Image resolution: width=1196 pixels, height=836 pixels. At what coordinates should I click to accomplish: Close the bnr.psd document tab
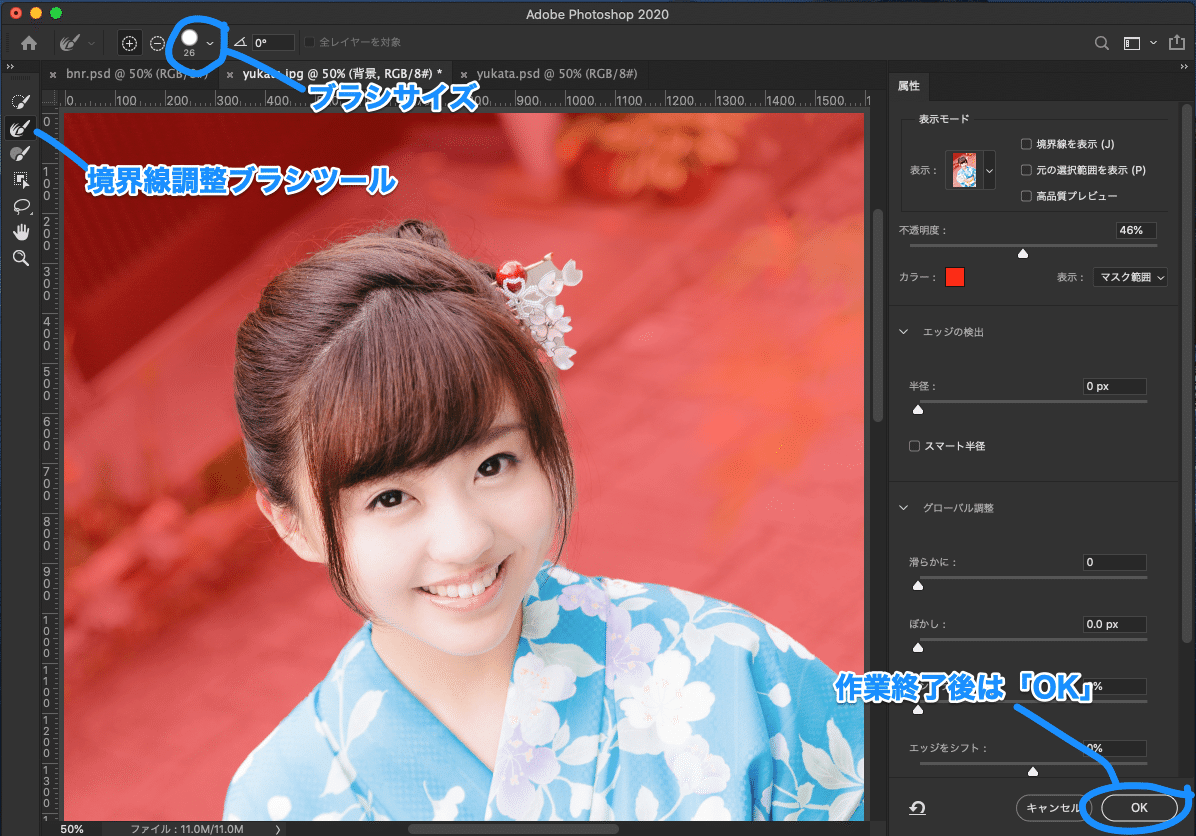[53, 75]
